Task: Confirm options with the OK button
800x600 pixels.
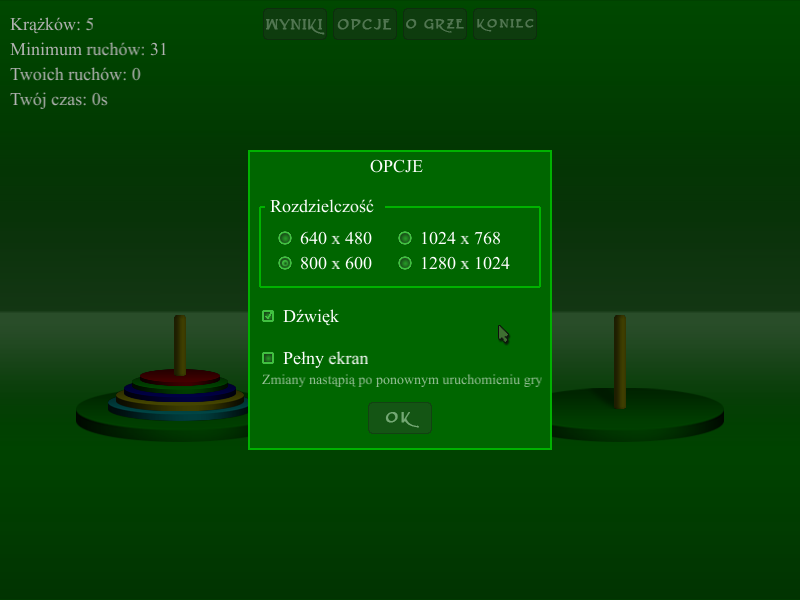Action: tap(400, 418)
